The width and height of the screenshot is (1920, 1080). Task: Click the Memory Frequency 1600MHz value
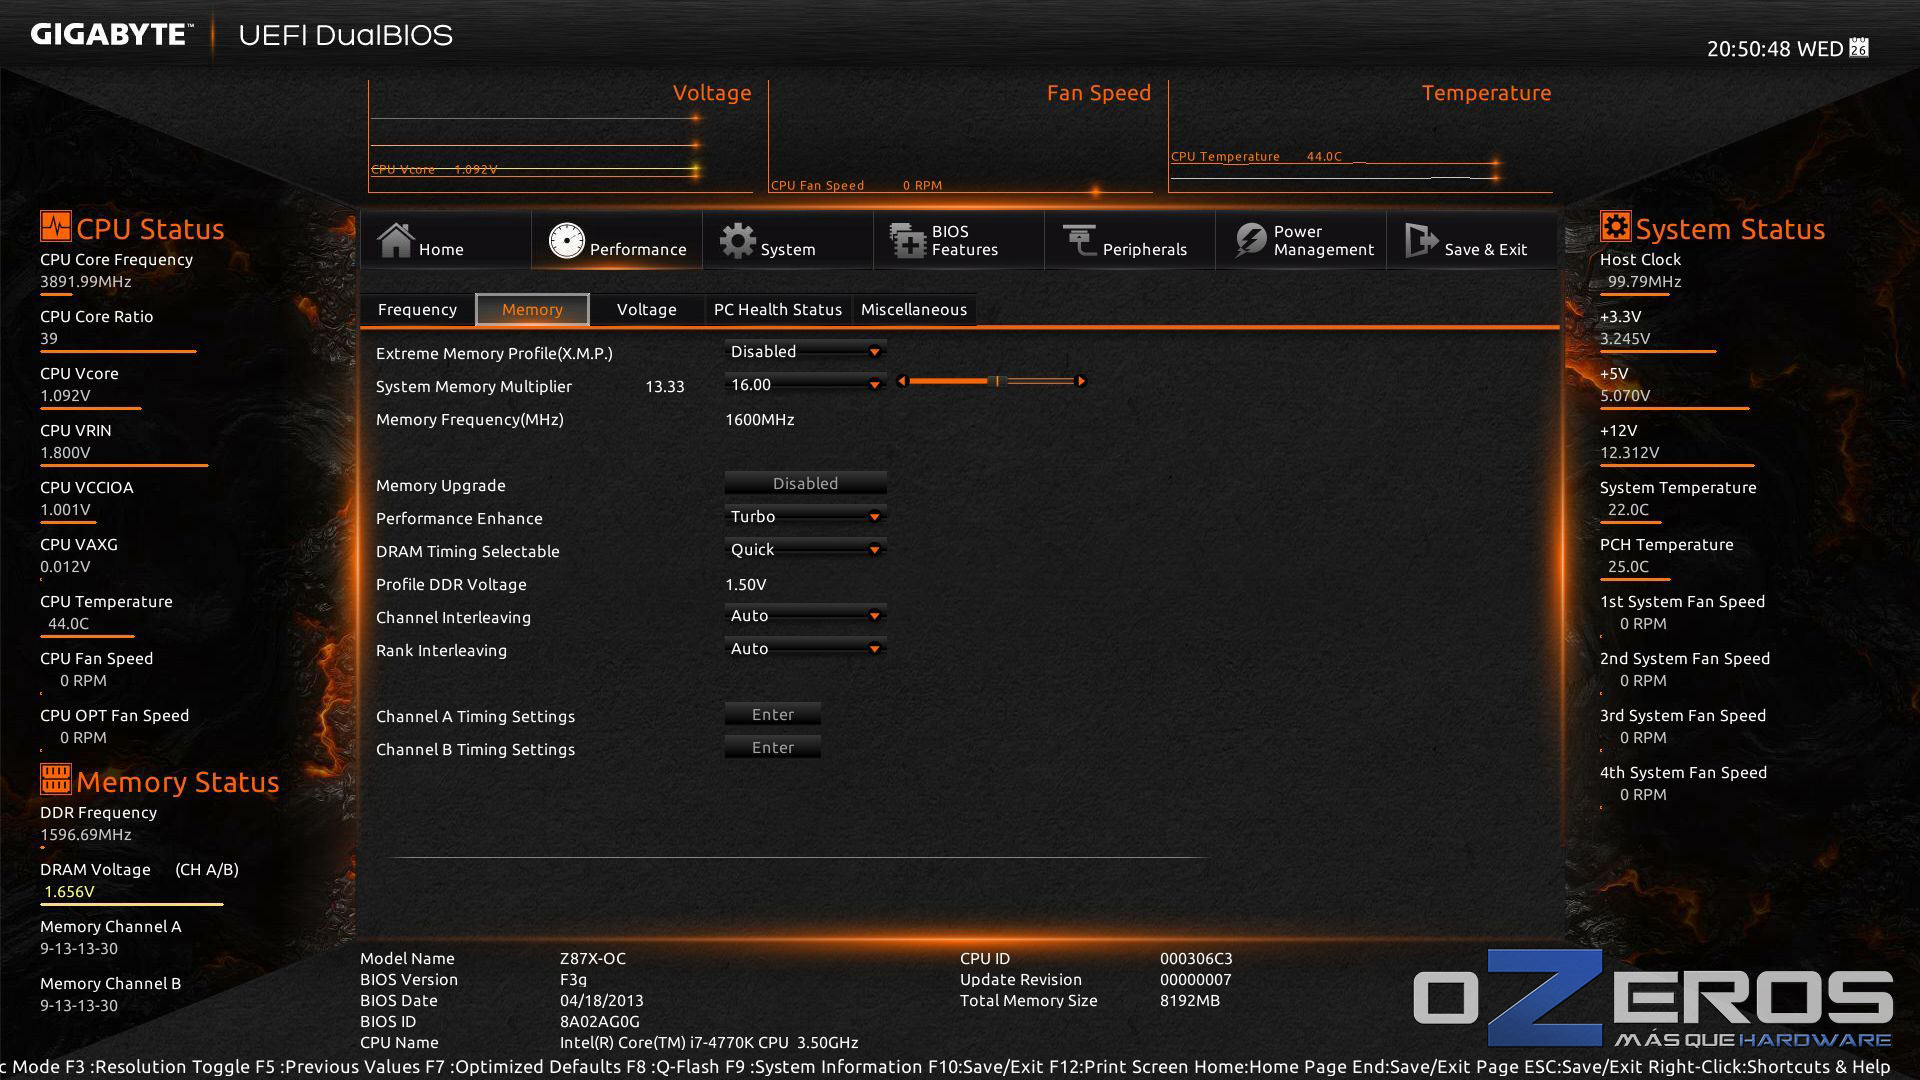pos(759,419)
